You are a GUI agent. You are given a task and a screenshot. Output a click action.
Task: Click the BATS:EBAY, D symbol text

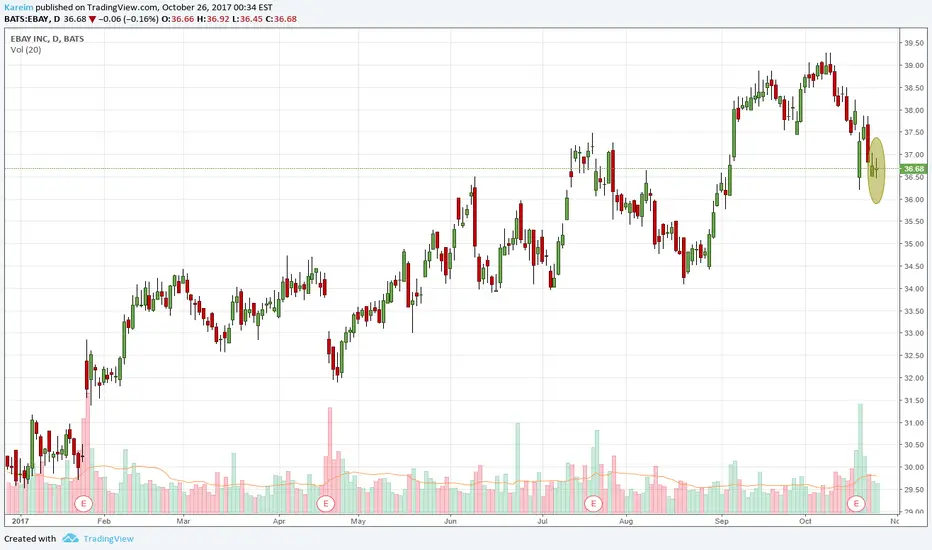coord(32,19)
